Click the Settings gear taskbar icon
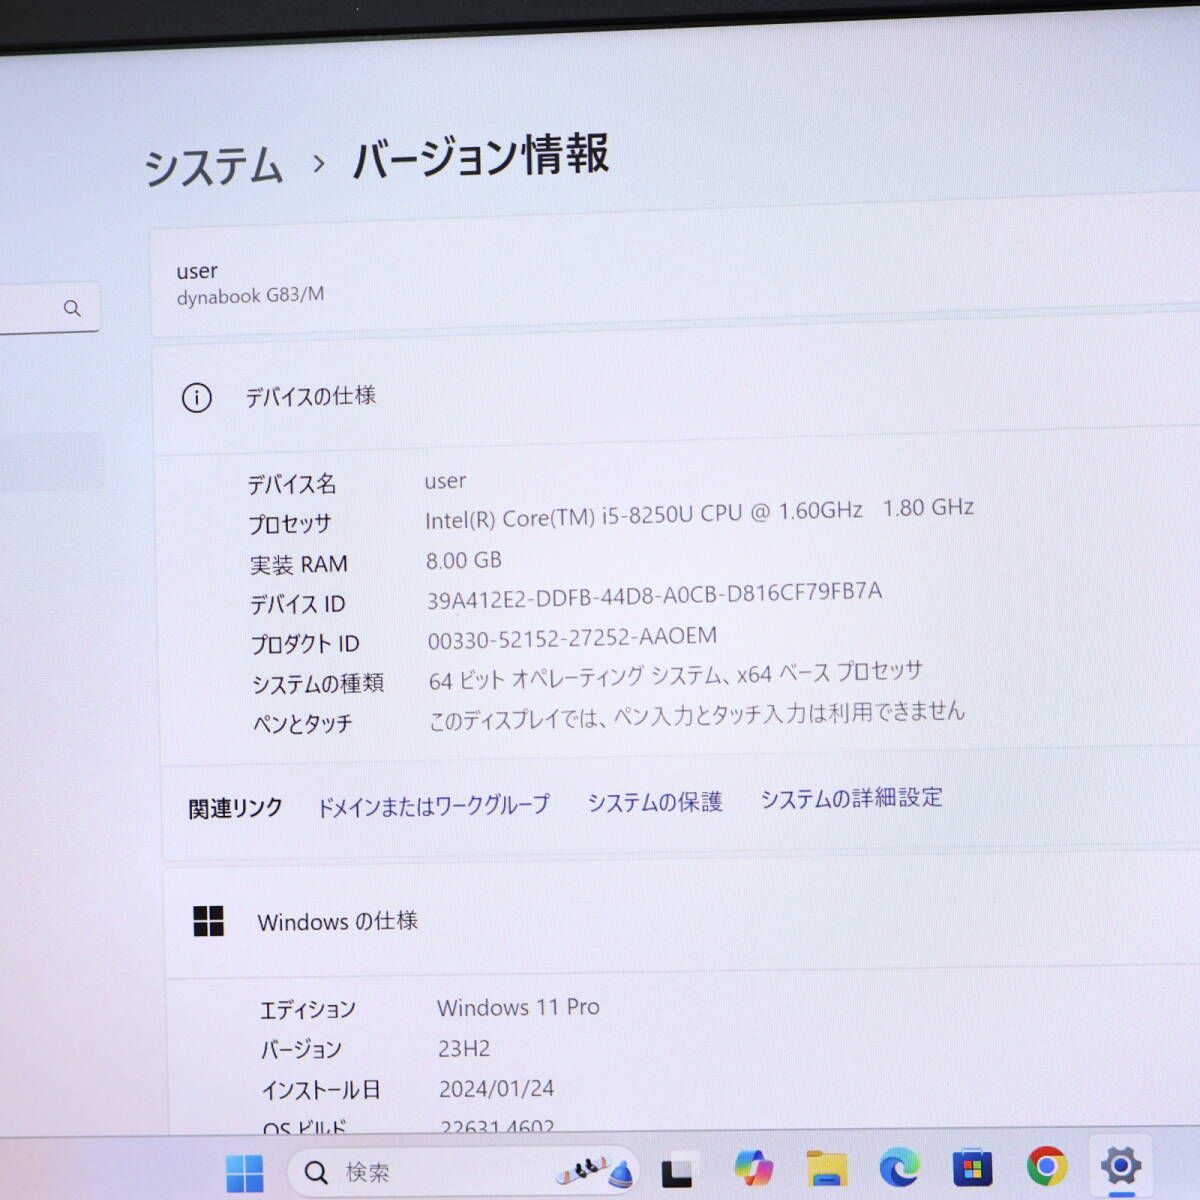The width and height of the screenshot is (1200, 1200). pos(1121,1165)
